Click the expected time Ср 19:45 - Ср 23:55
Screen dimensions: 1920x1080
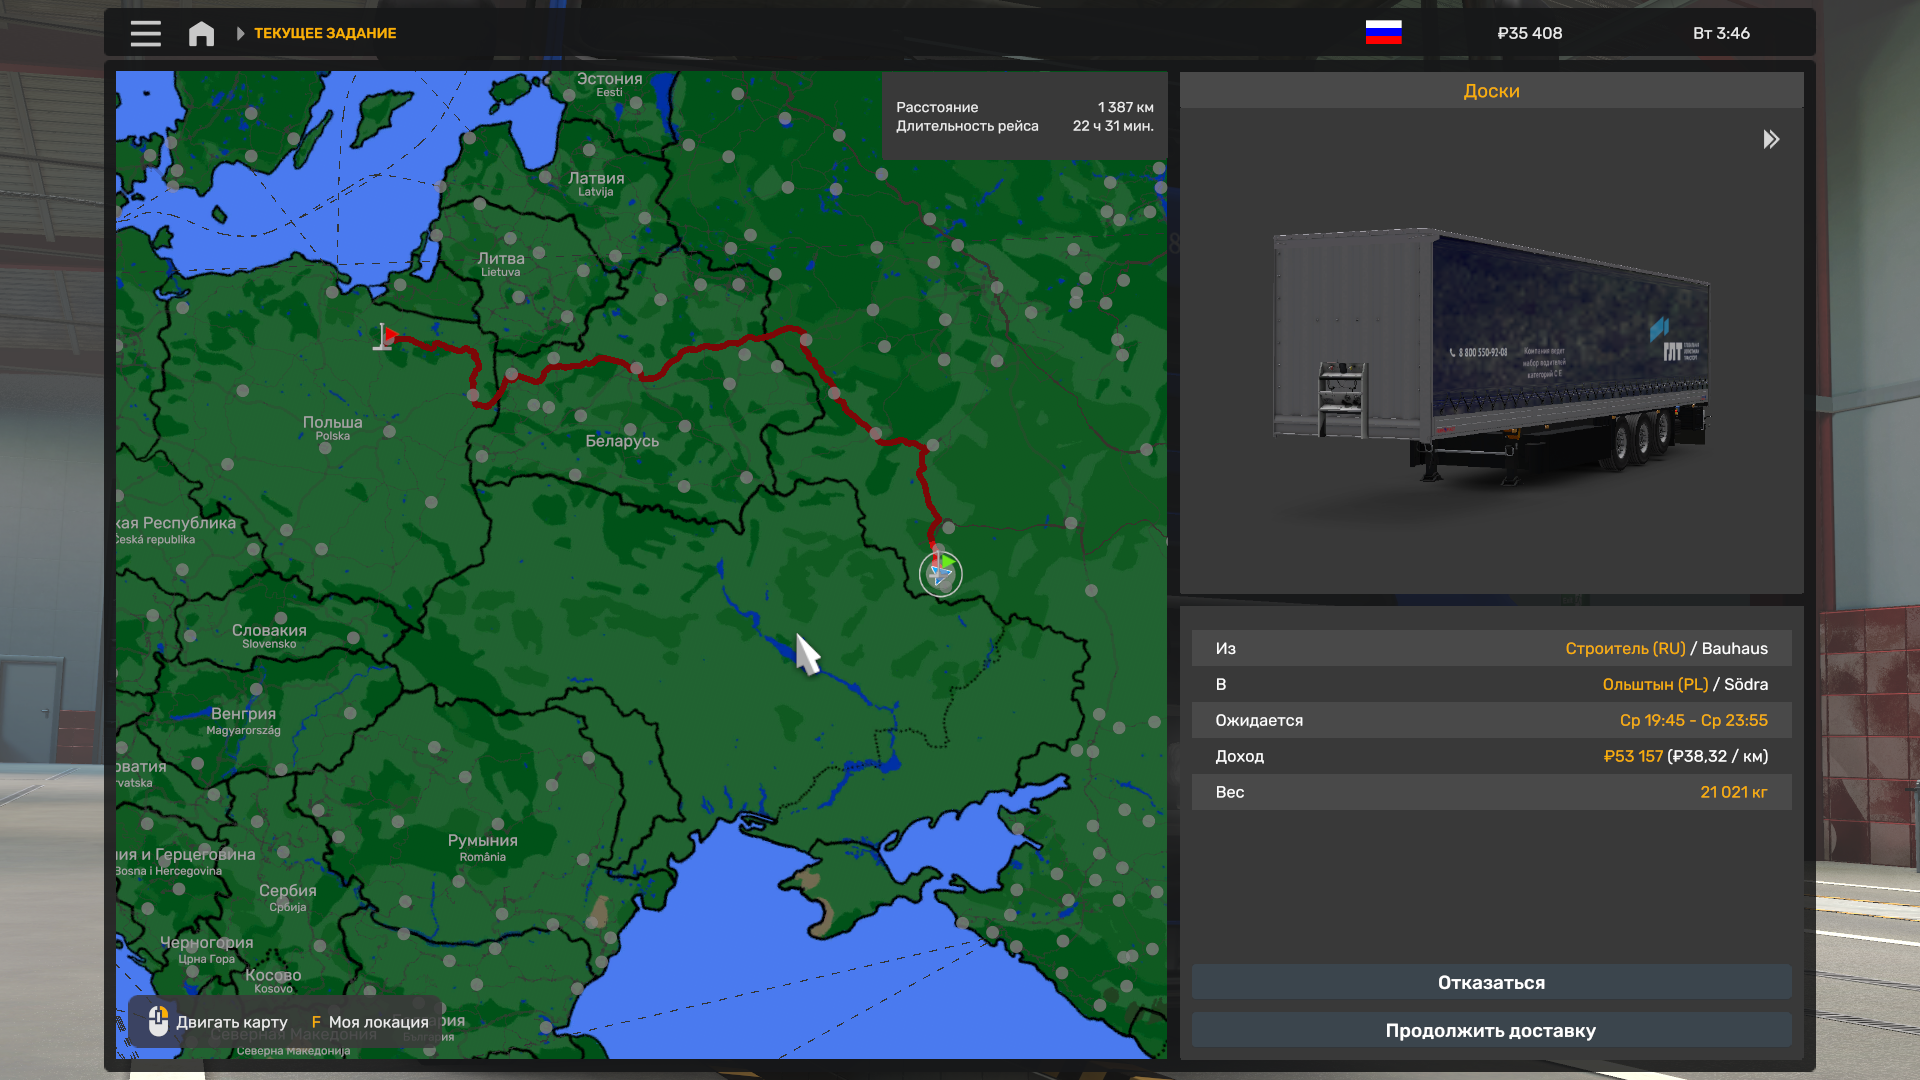(x=1693, y=720)
